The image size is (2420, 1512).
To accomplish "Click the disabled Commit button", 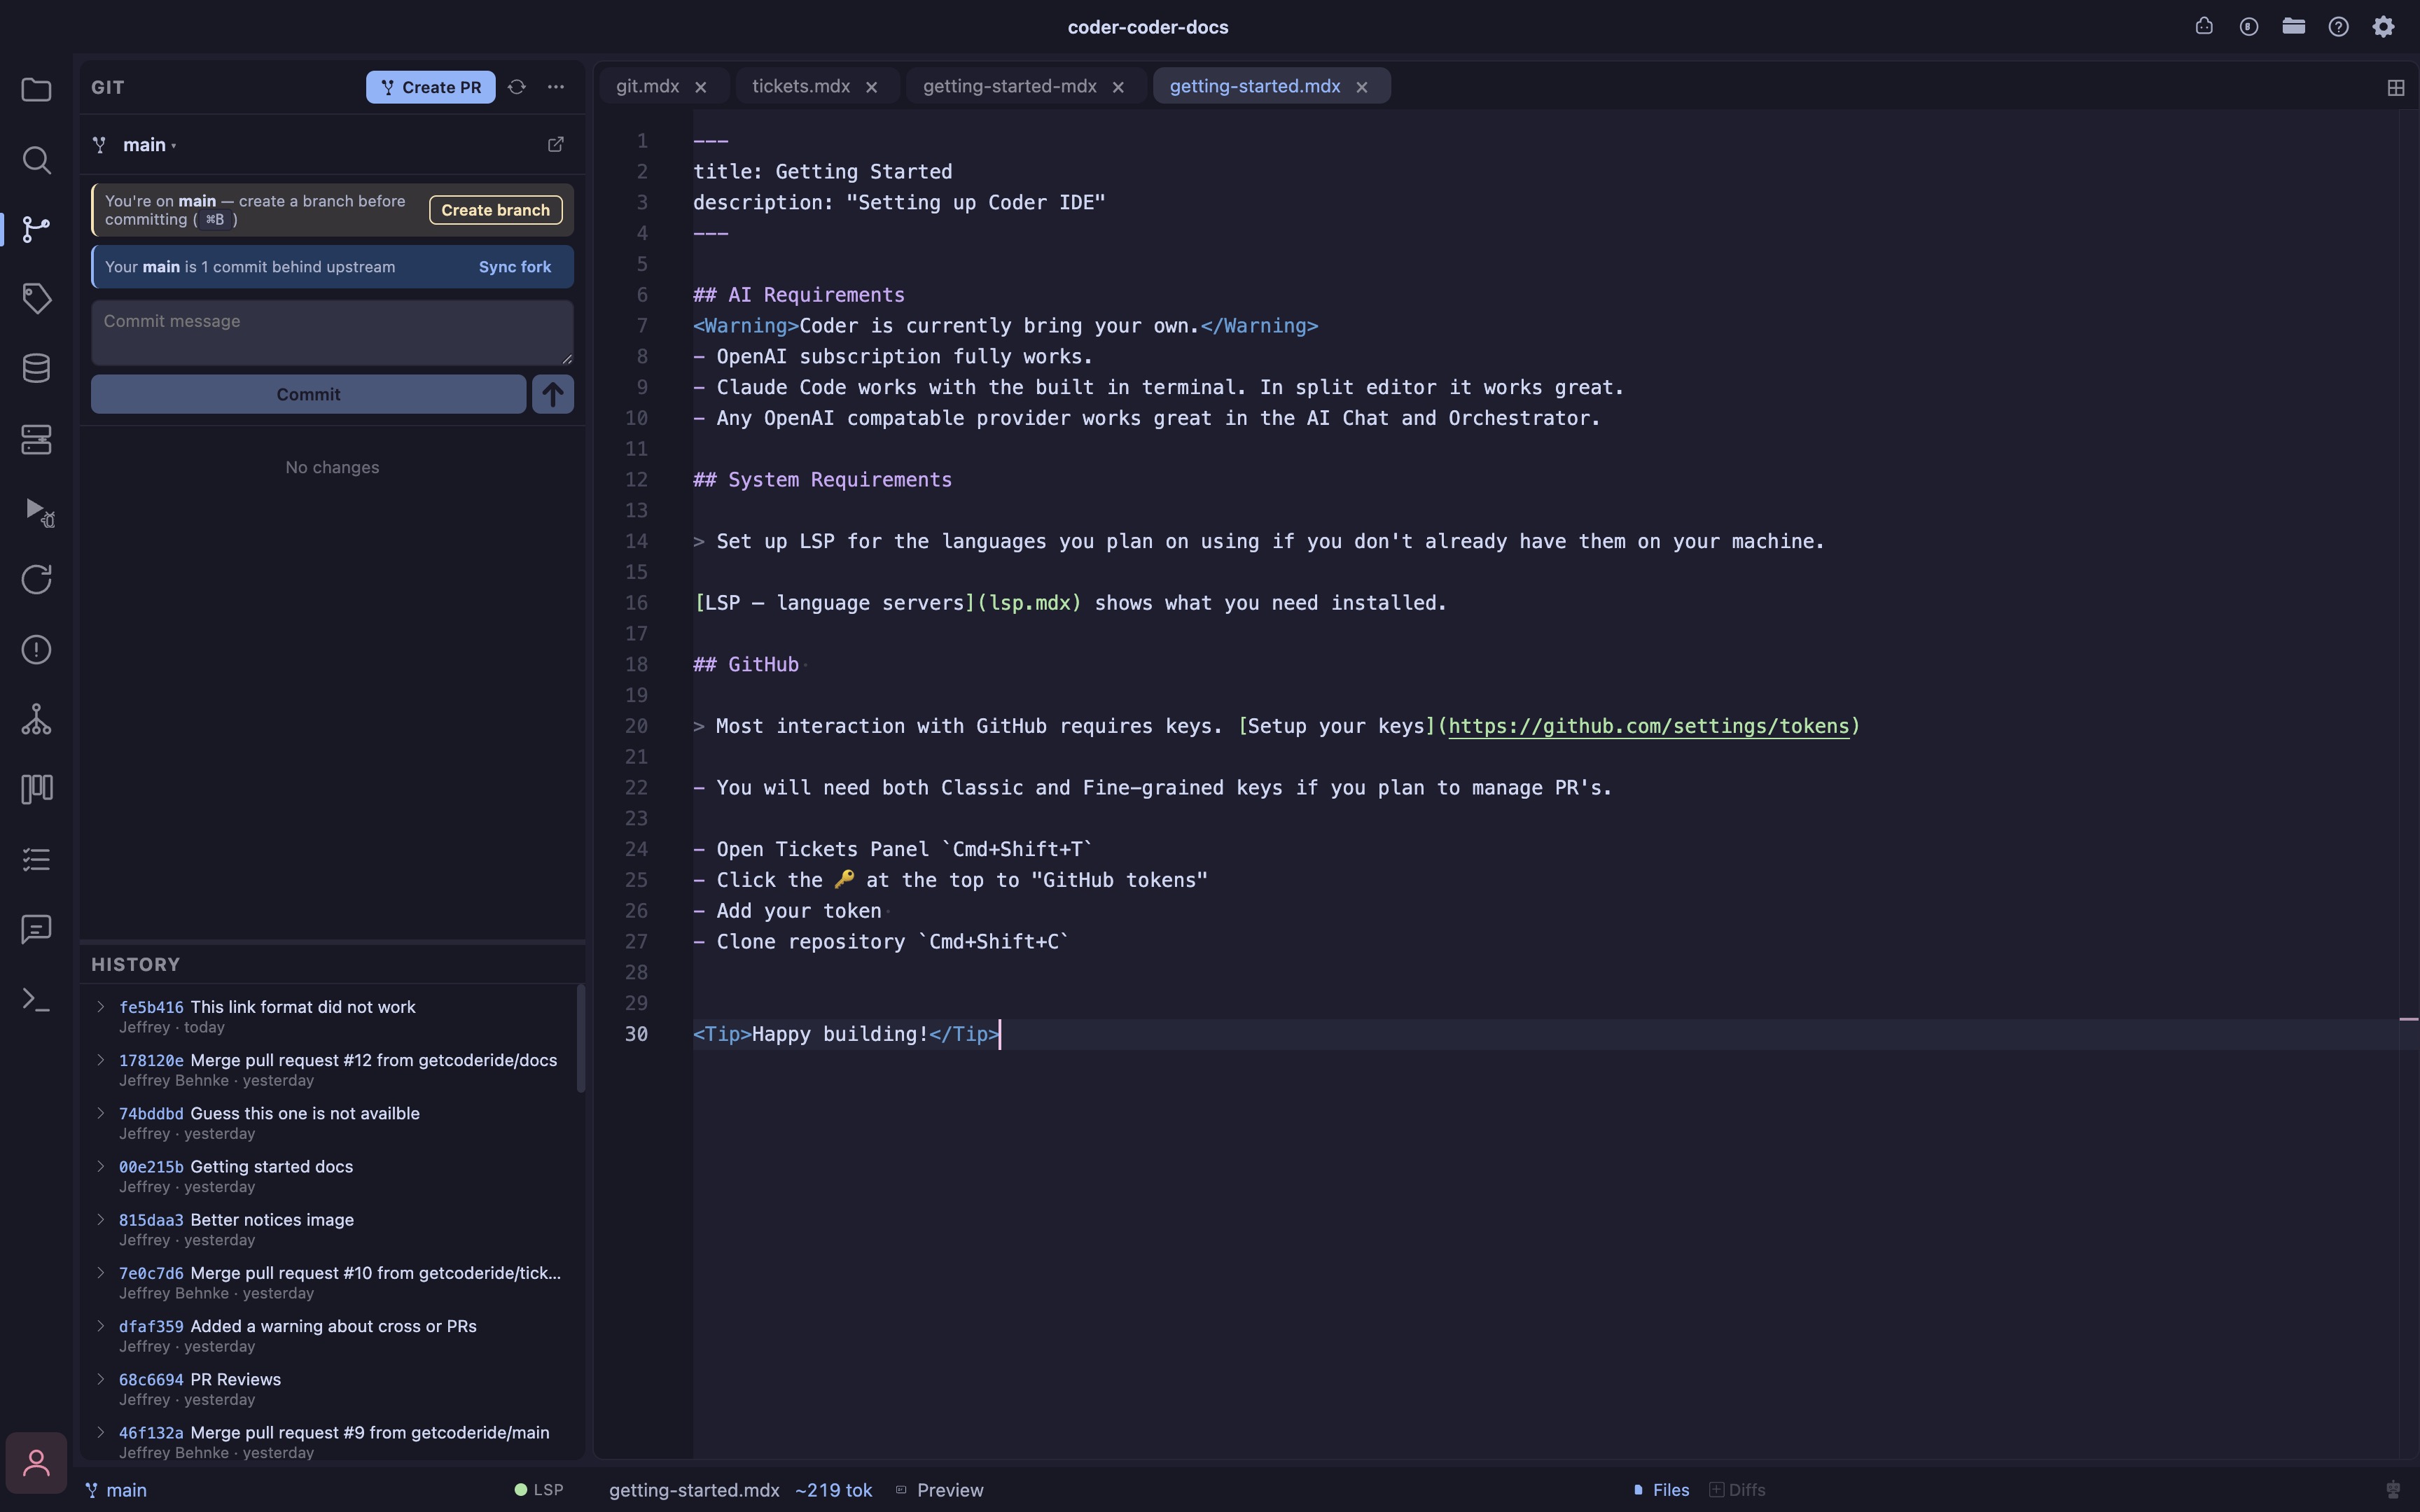I will tap(308, 394).
